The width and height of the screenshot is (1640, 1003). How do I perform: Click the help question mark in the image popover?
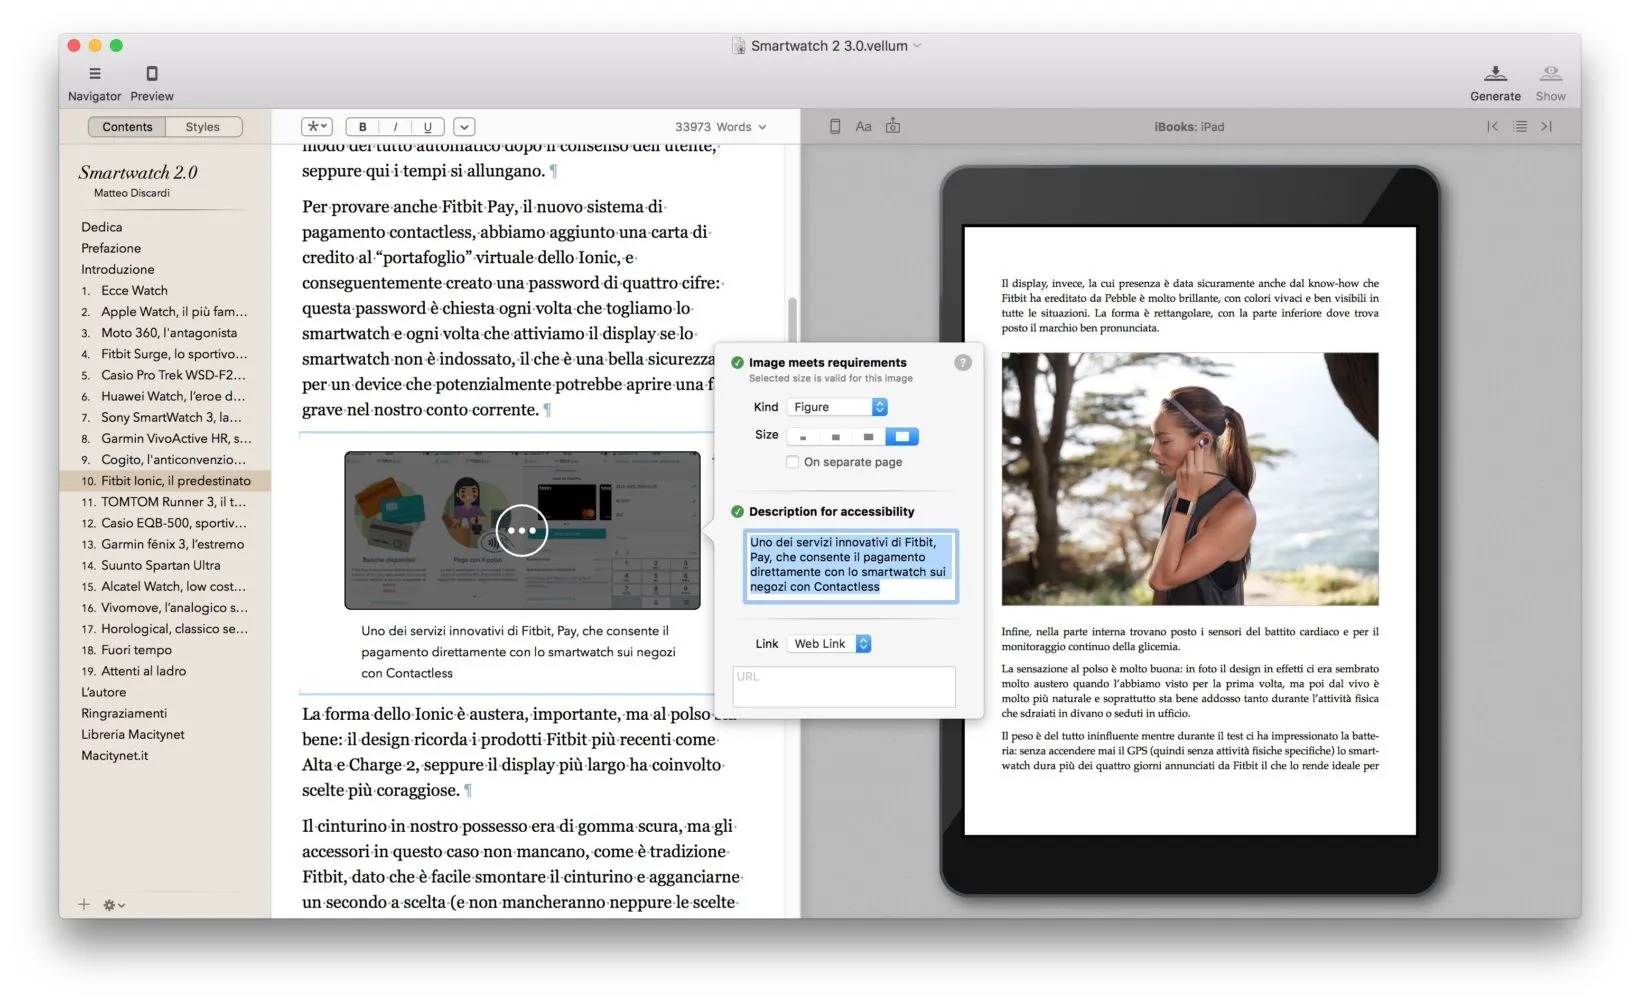click(962, 363)
